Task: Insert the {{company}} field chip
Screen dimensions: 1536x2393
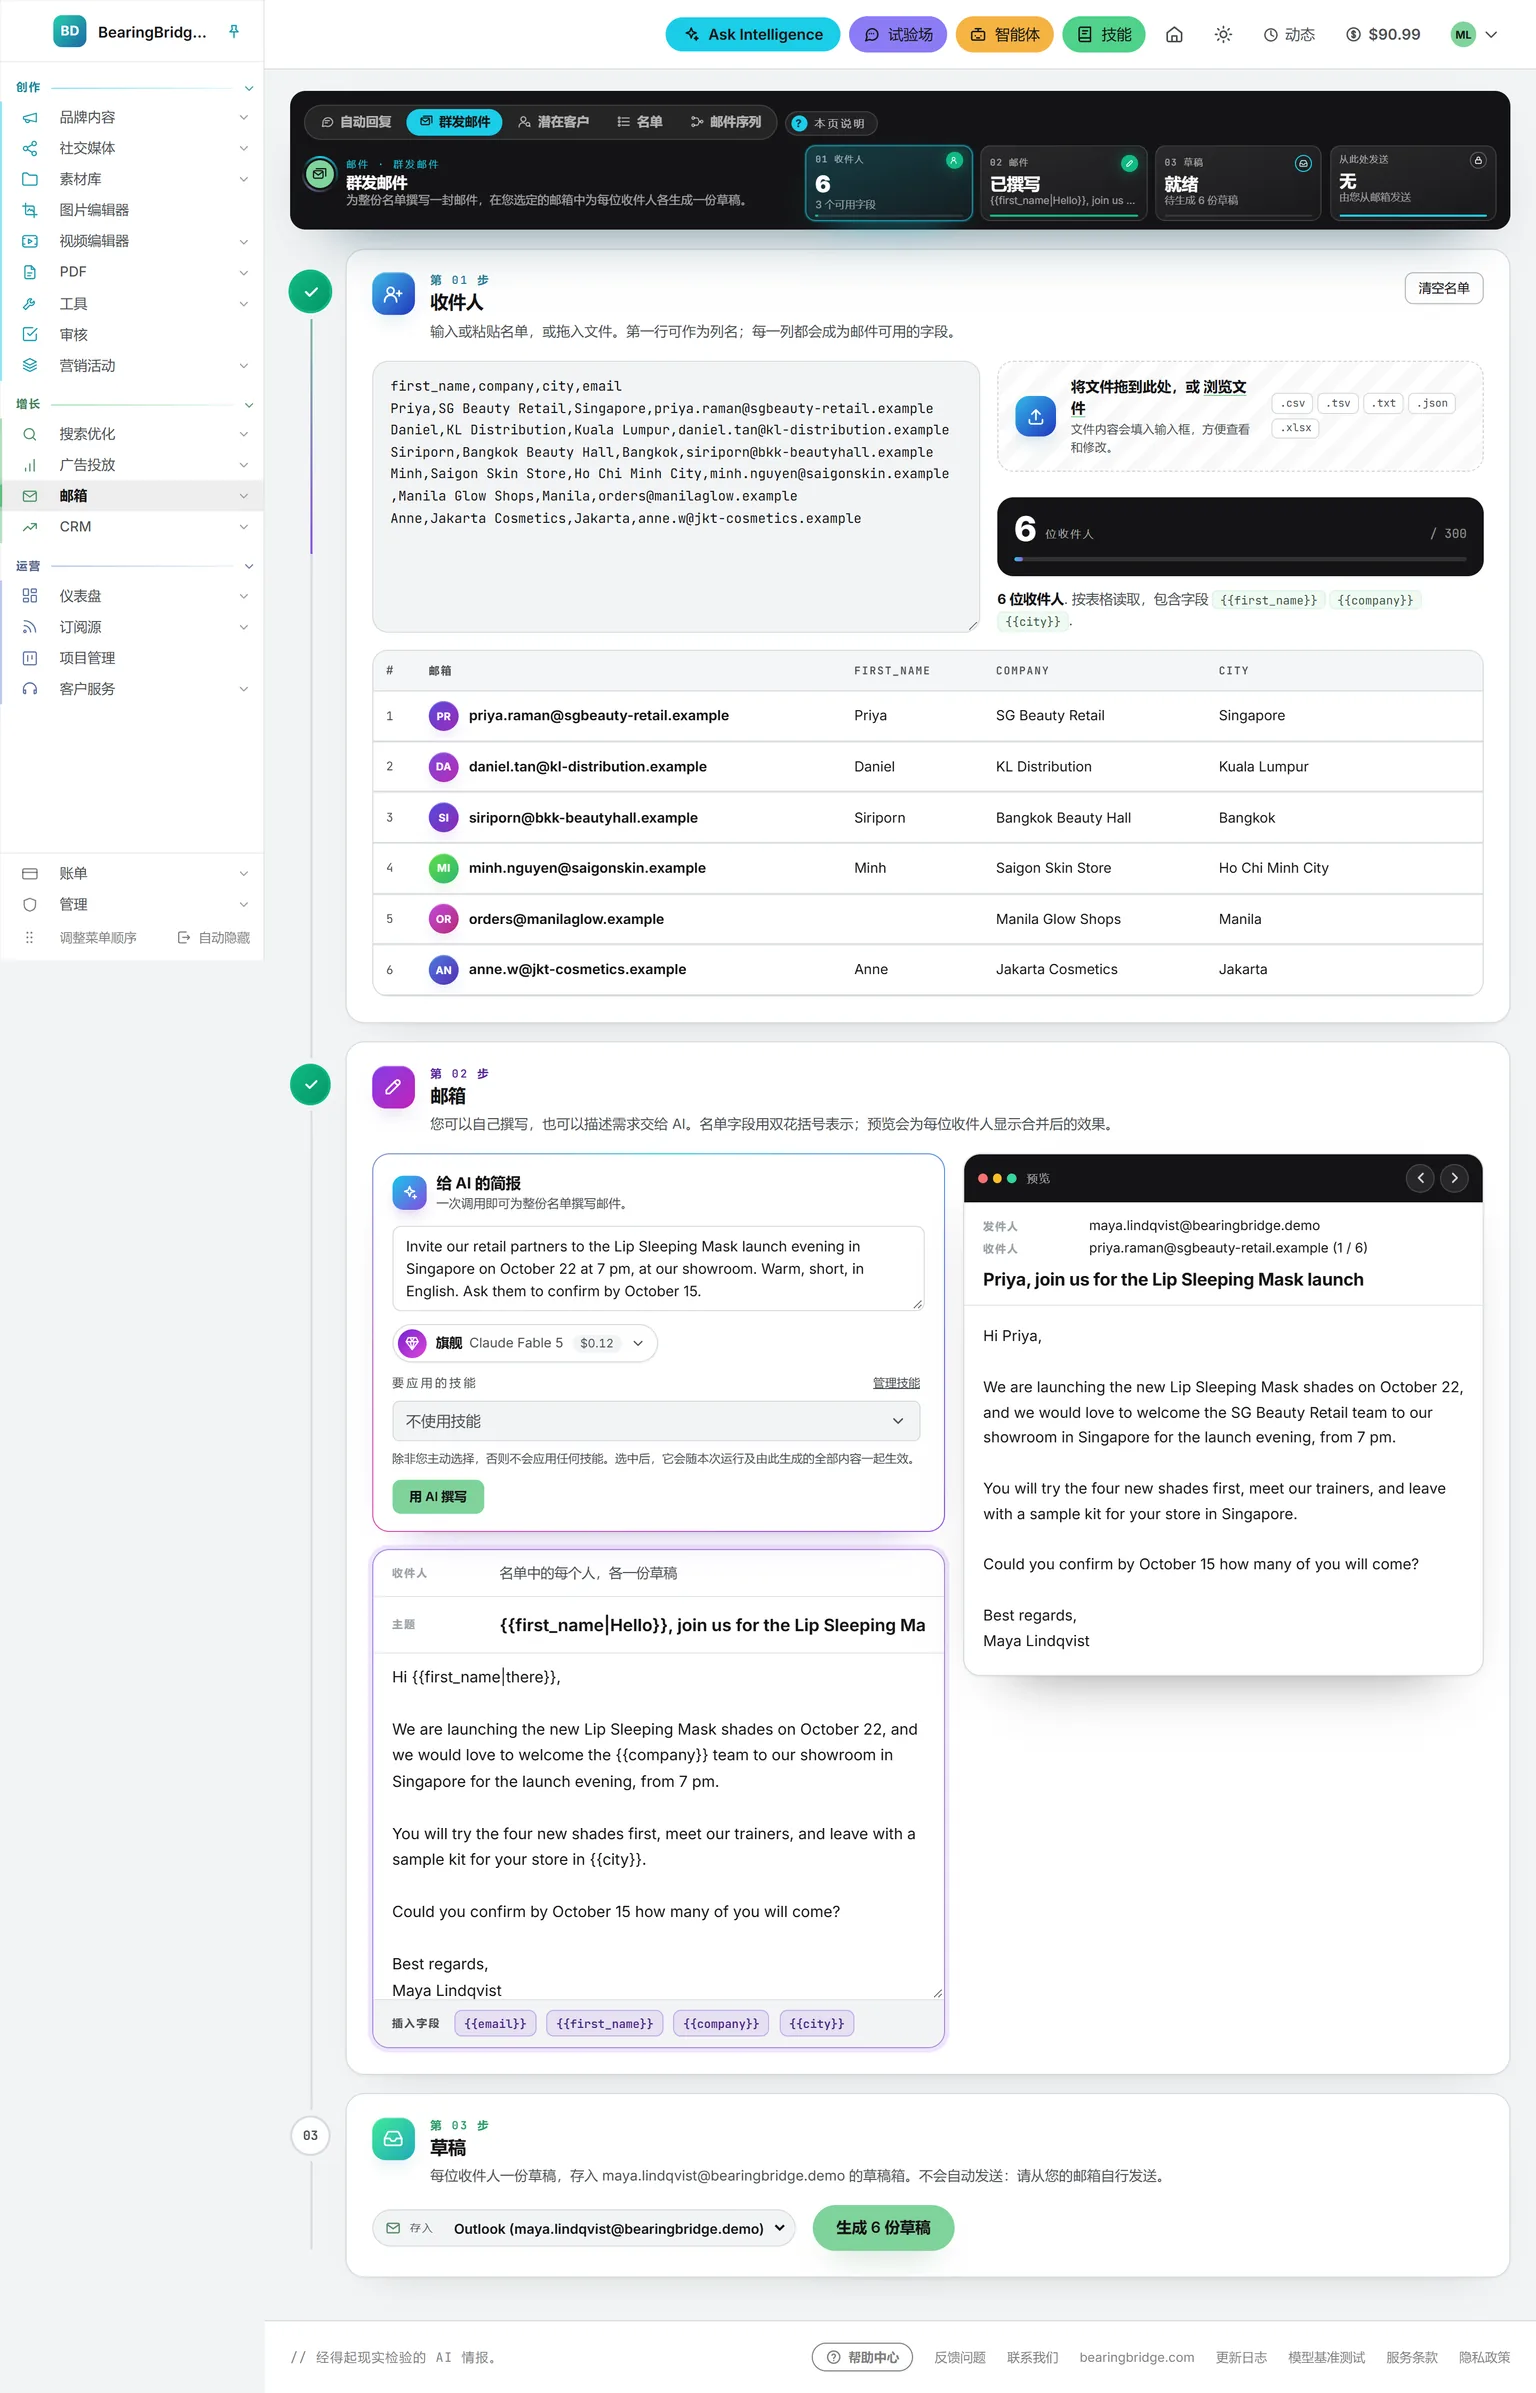Action: tap(721, 2024)
